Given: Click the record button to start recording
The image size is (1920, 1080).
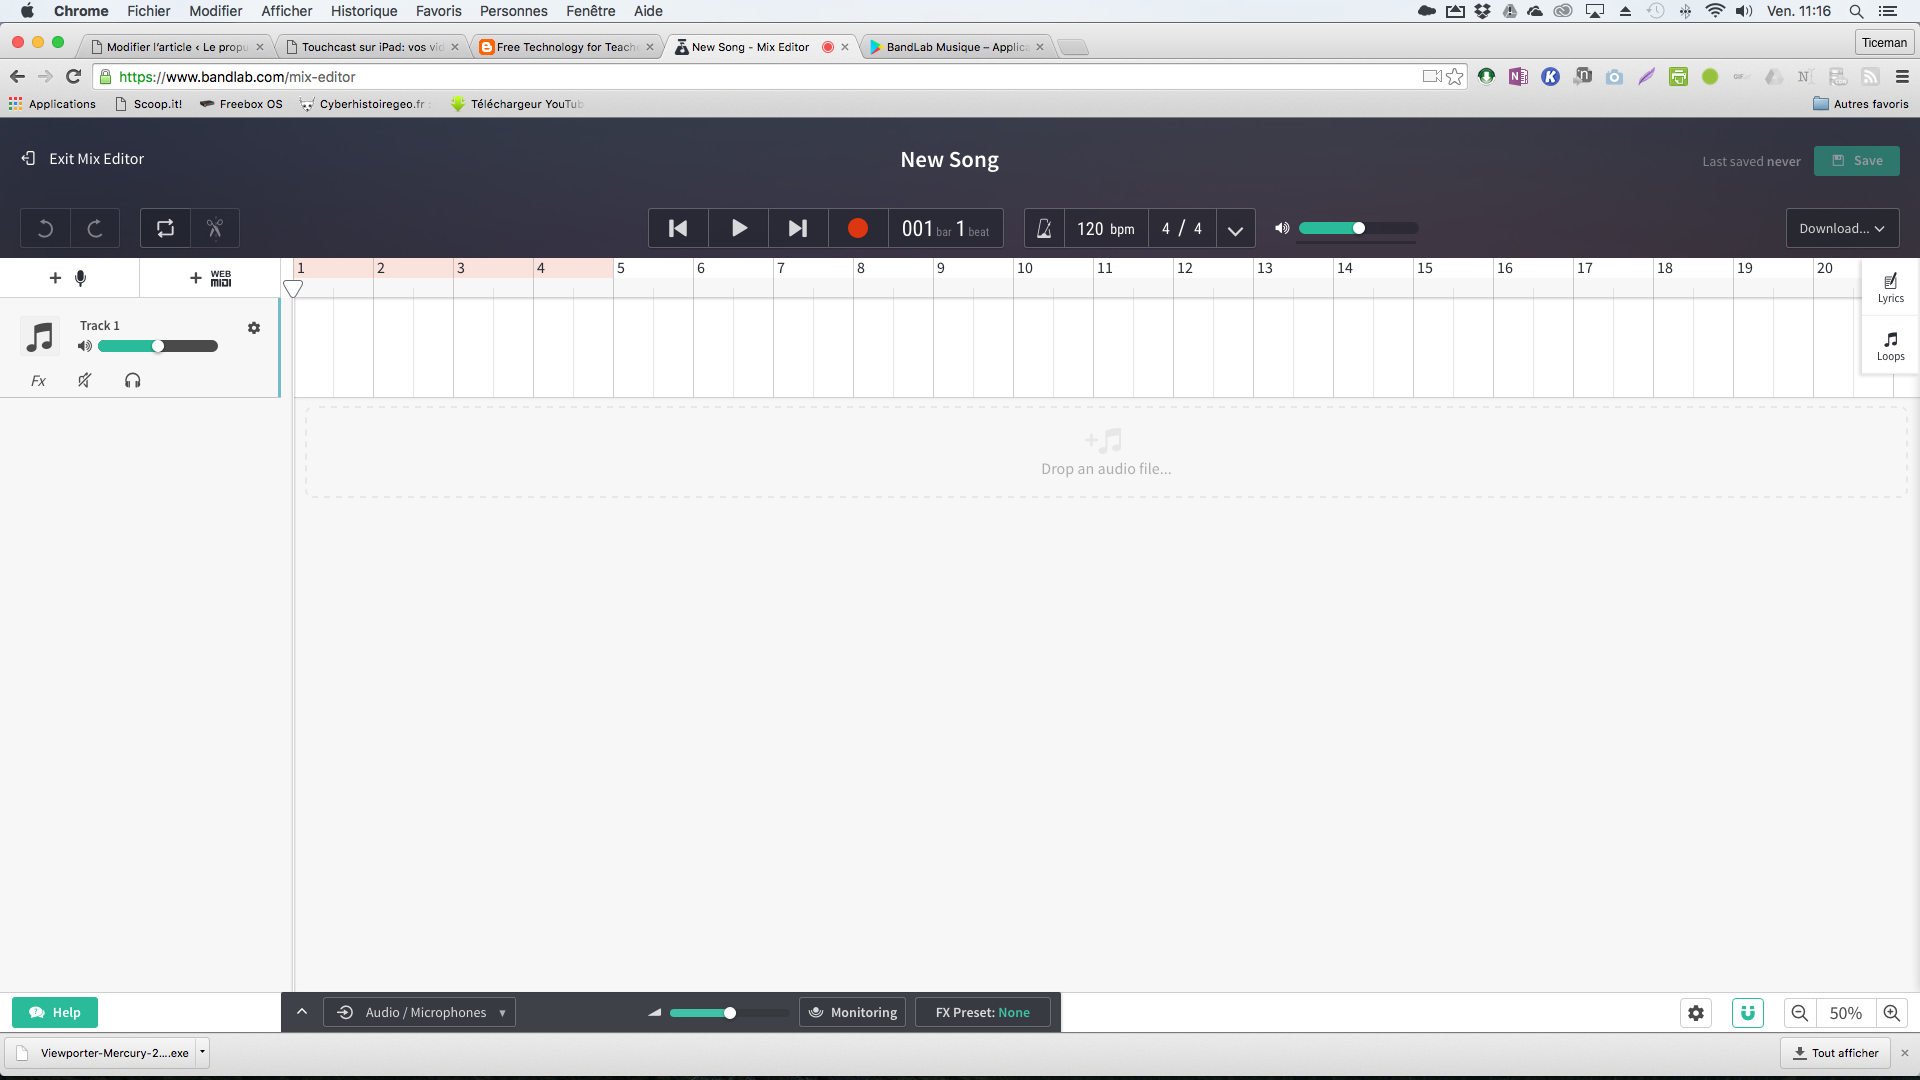Looking at the screenshot, I should pyautogui.click(x=856, y=228).
